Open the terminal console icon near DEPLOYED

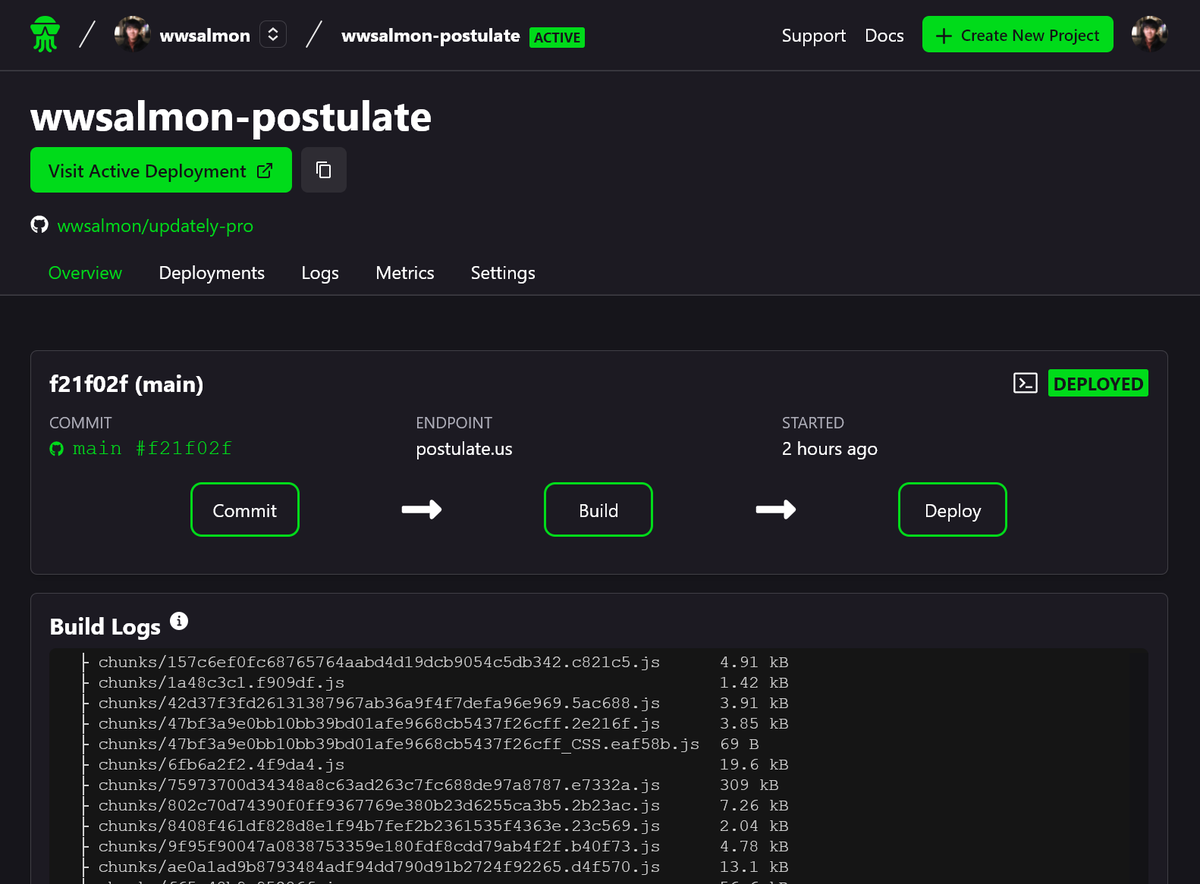pos(1025,383)
